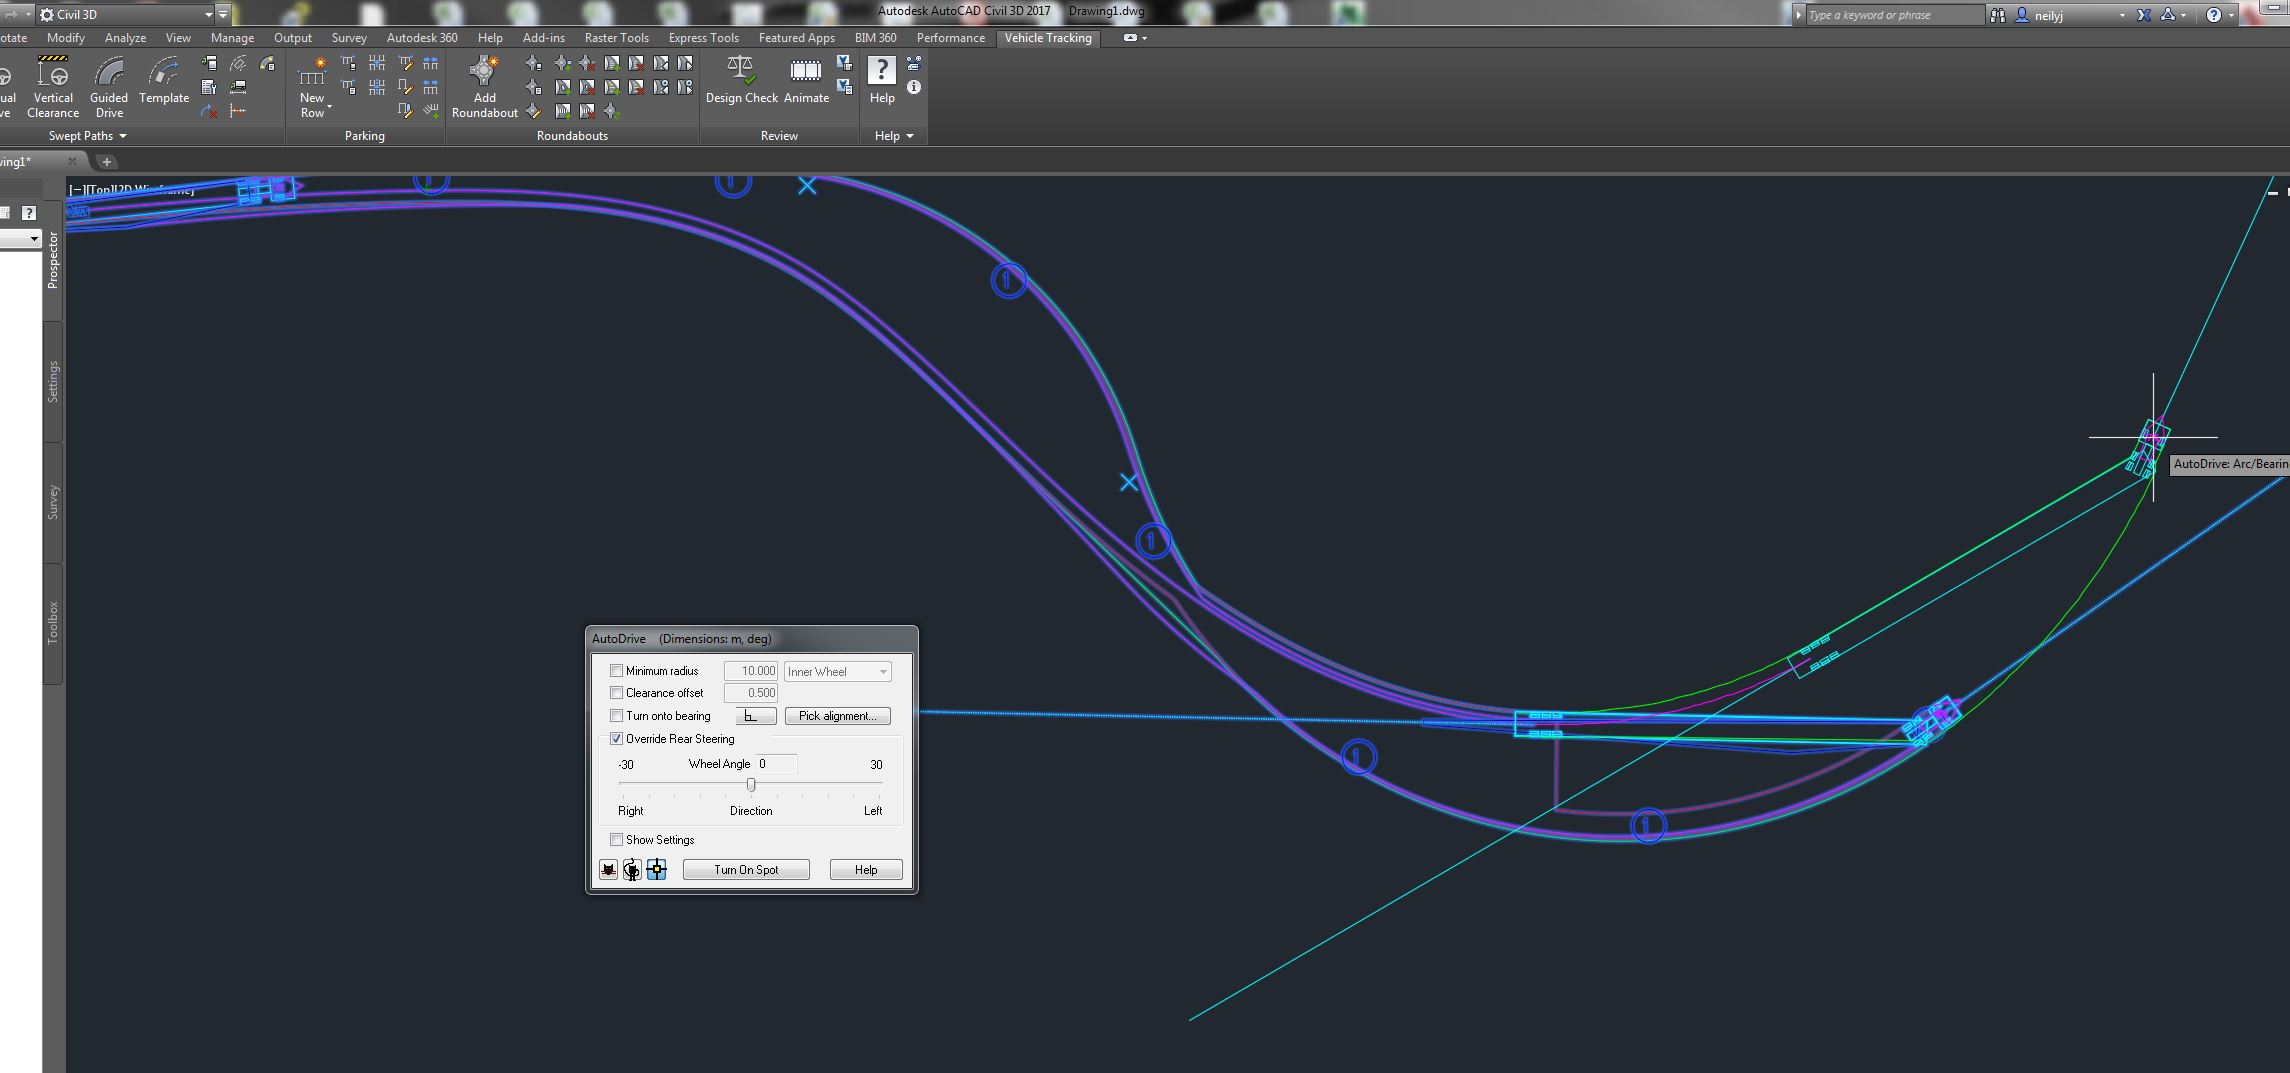Click the Wheel Angle slider handle
The image size is (2290, 1073).
pos(751,785)
